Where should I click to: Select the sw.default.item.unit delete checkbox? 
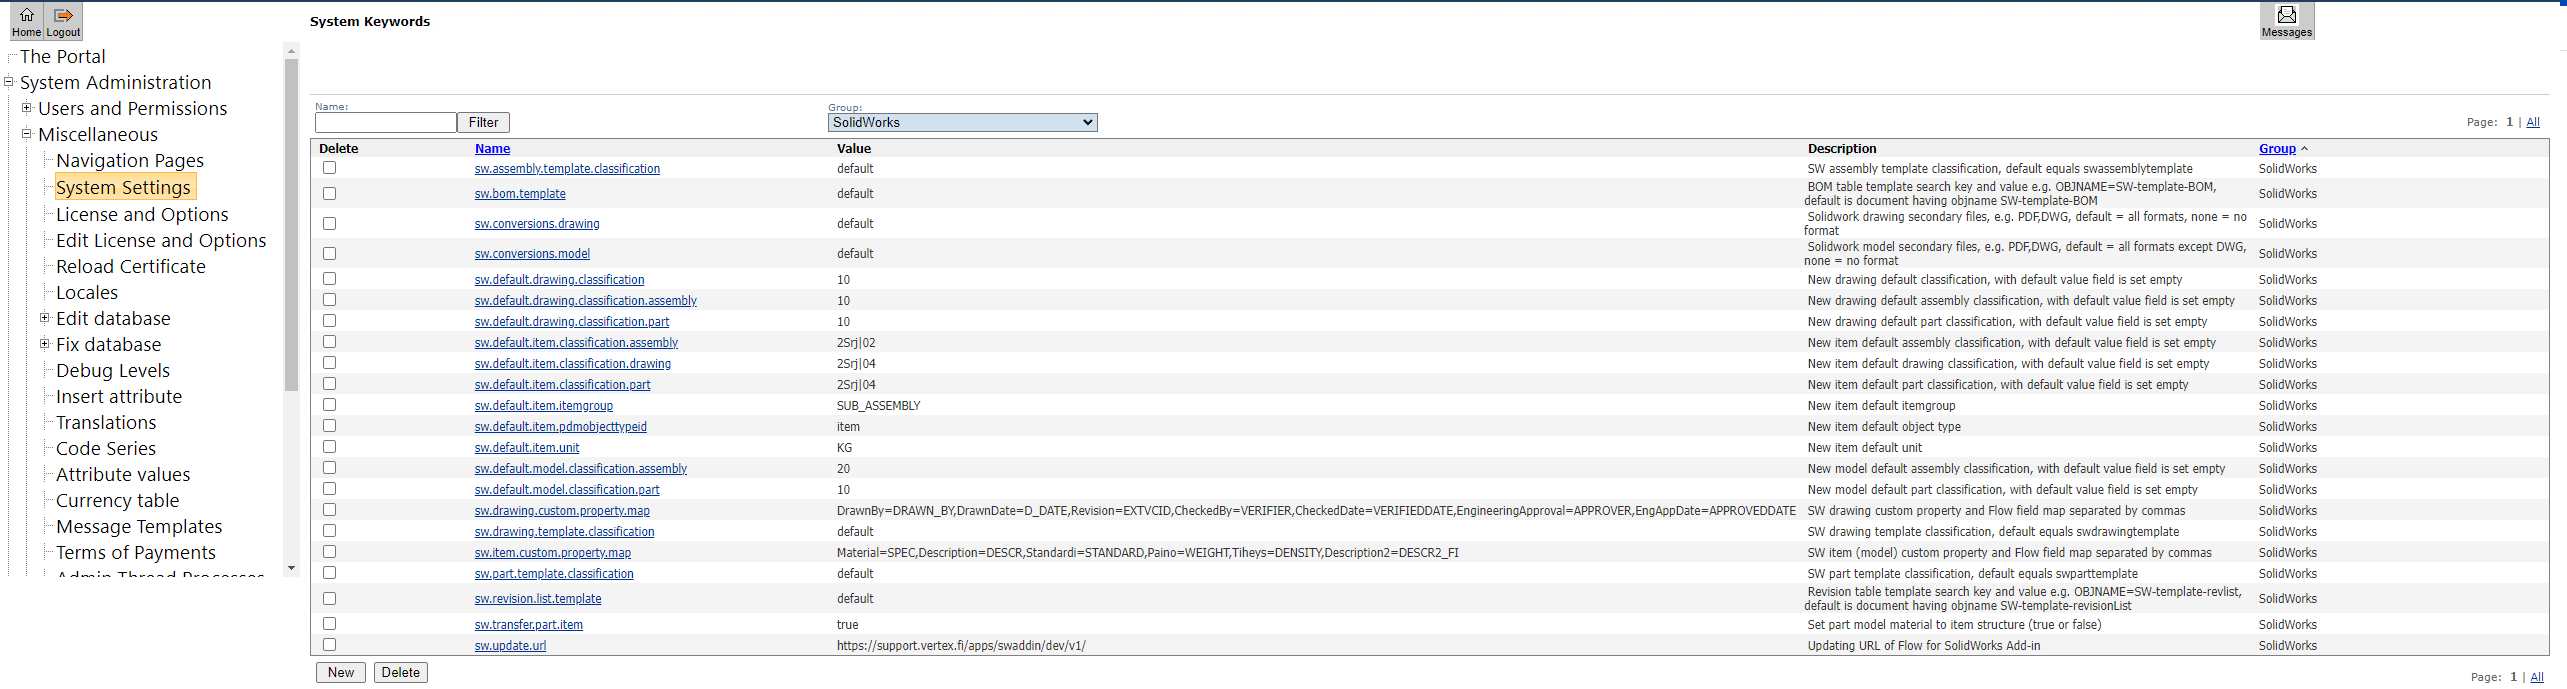tap(329, 447)
